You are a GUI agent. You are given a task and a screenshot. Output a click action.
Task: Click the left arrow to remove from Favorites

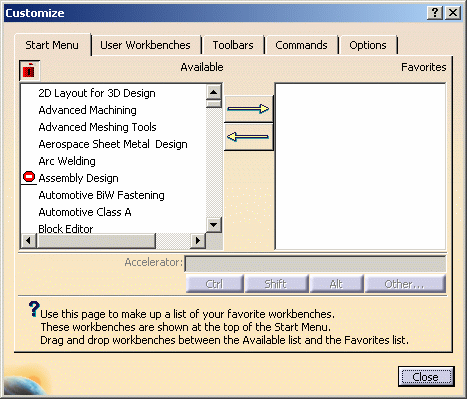(249, 137)
